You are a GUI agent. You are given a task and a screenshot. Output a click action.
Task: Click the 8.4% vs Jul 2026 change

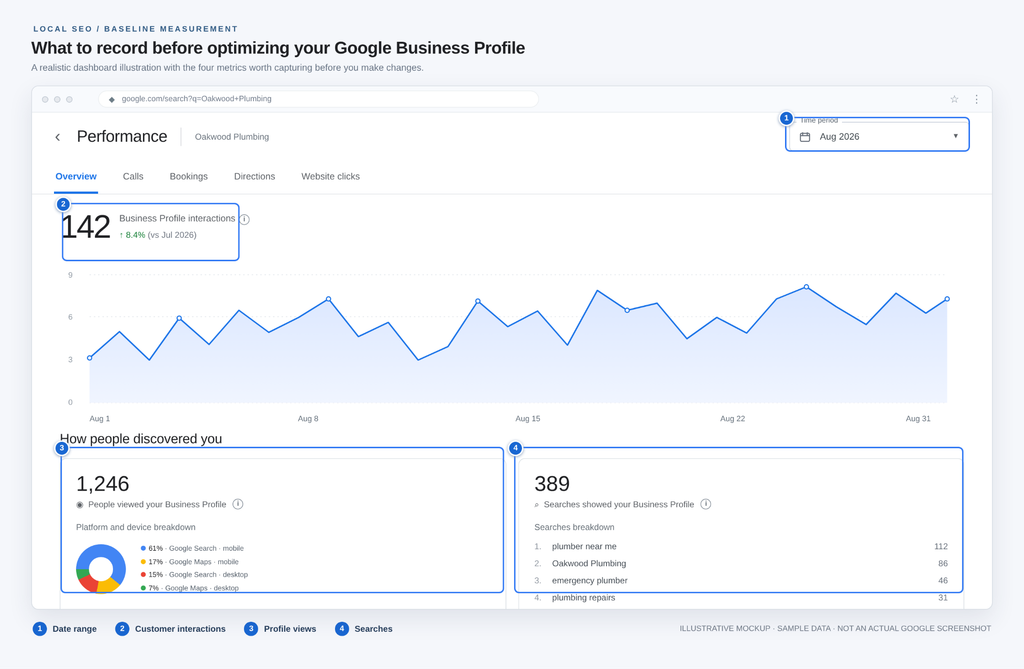point(157,235)
